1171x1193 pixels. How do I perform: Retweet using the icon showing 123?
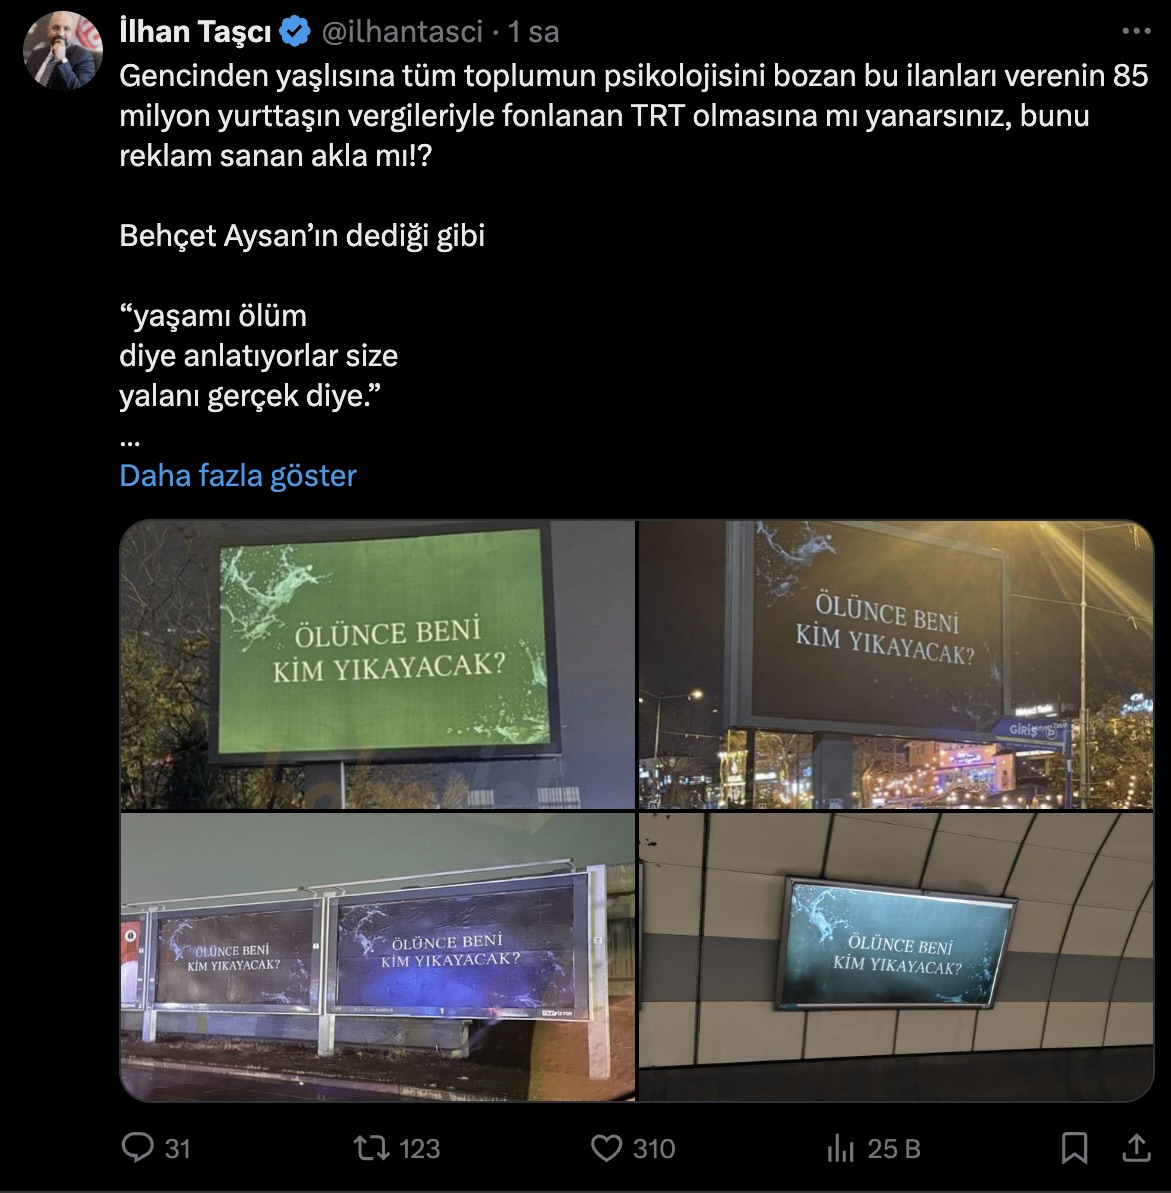[372, 1147]
